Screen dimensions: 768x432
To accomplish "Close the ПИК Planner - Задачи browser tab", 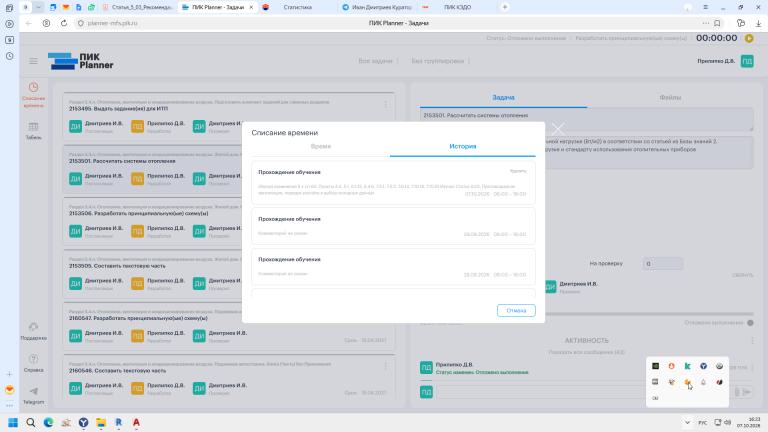I will click(x=251, y=7).
